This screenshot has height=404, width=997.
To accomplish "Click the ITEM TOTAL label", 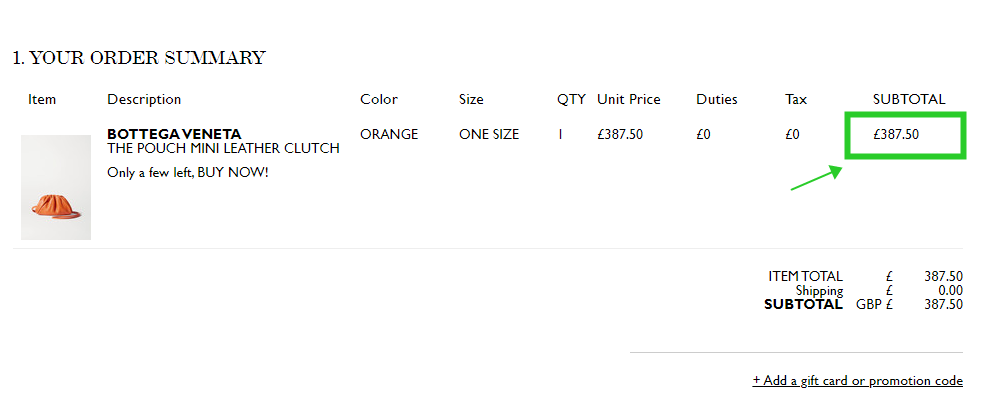I will coord(806,276).
